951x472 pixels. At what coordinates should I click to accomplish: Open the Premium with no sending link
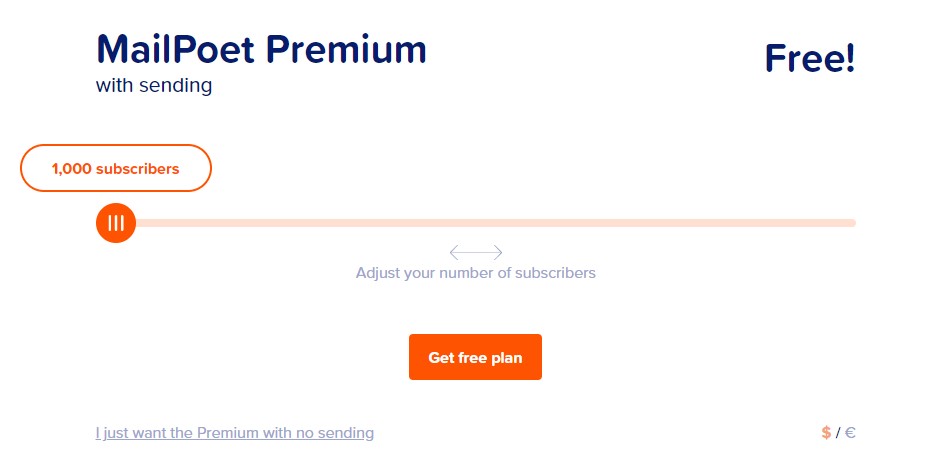(235, 433)
